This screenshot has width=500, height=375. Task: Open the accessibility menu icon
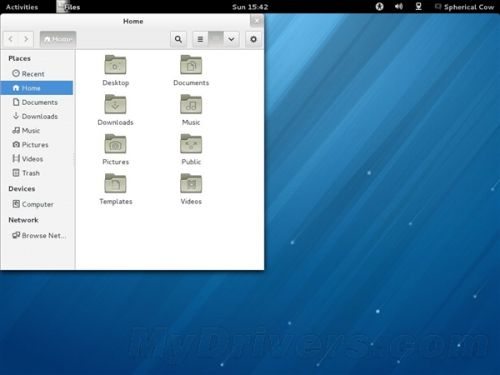[x=379, y=7]
